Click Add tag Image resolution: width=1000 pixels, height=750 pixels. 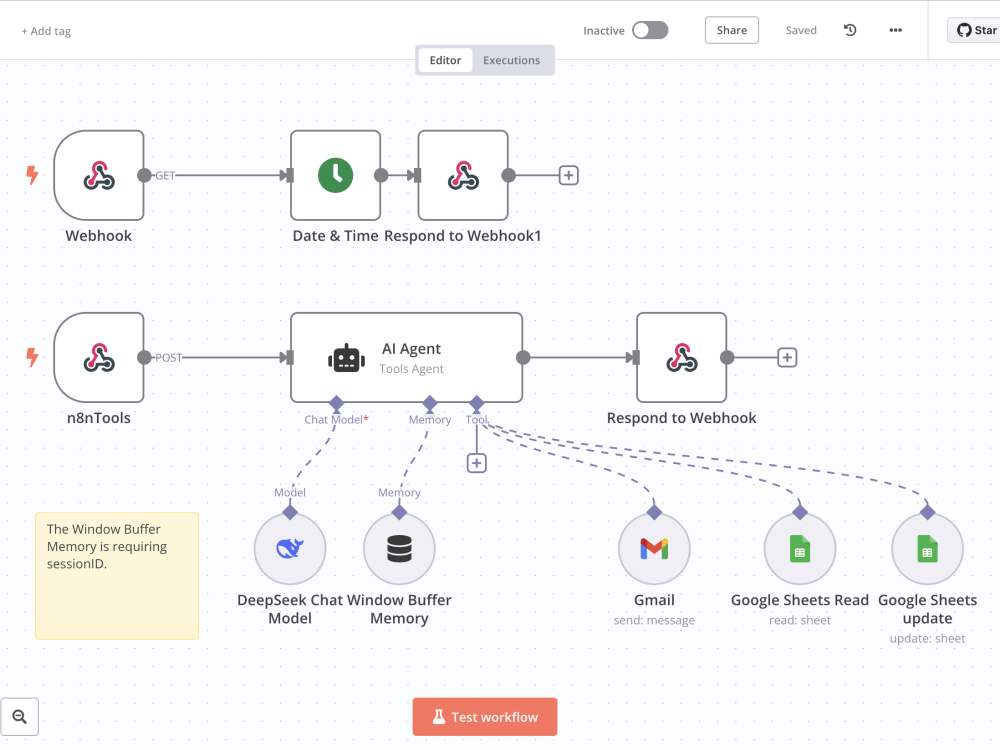46,31
